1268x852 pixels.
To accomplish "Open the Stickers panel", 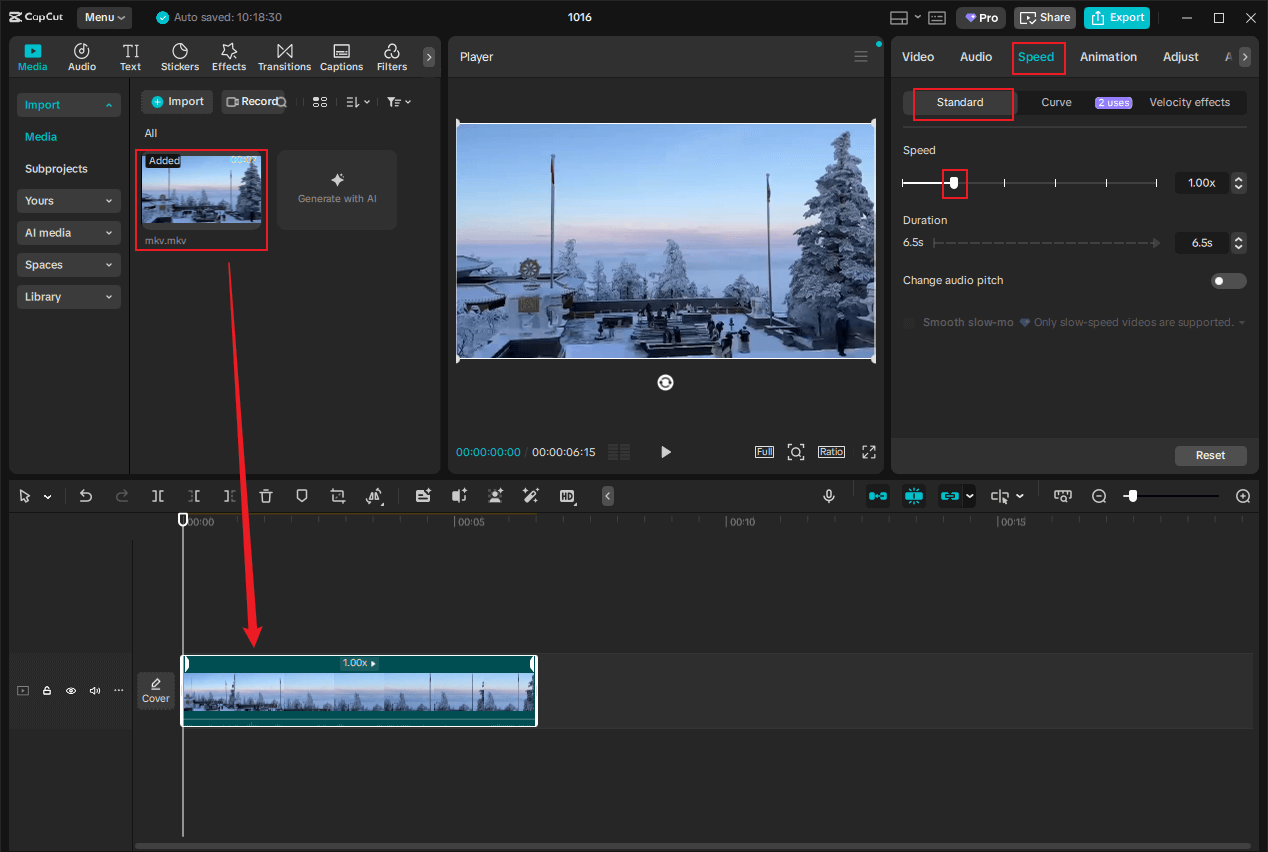I will (x=180, y=57).
